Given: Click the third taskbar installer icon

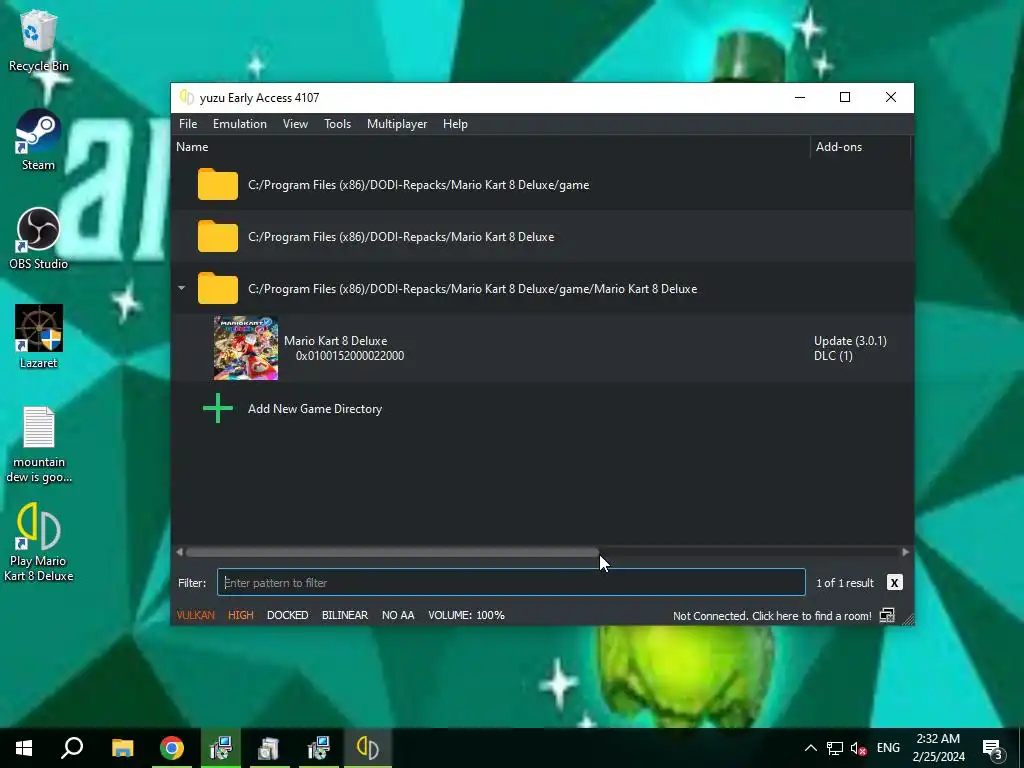Looking at the screenshot, I should (318, 748).
